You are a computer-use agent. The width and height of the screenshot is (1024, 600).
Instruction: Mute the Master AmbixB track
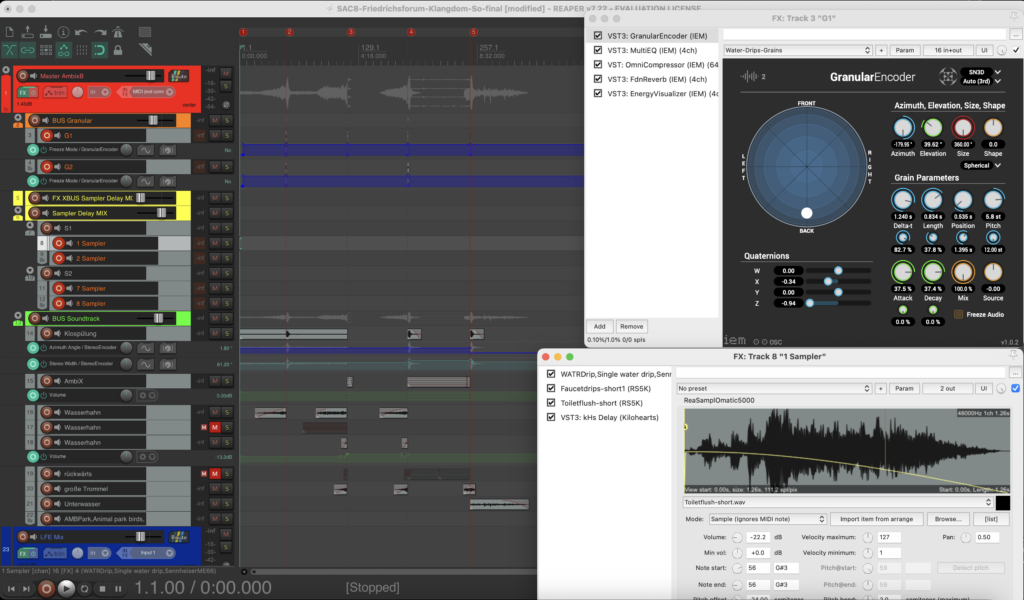[x=226, y=73]
